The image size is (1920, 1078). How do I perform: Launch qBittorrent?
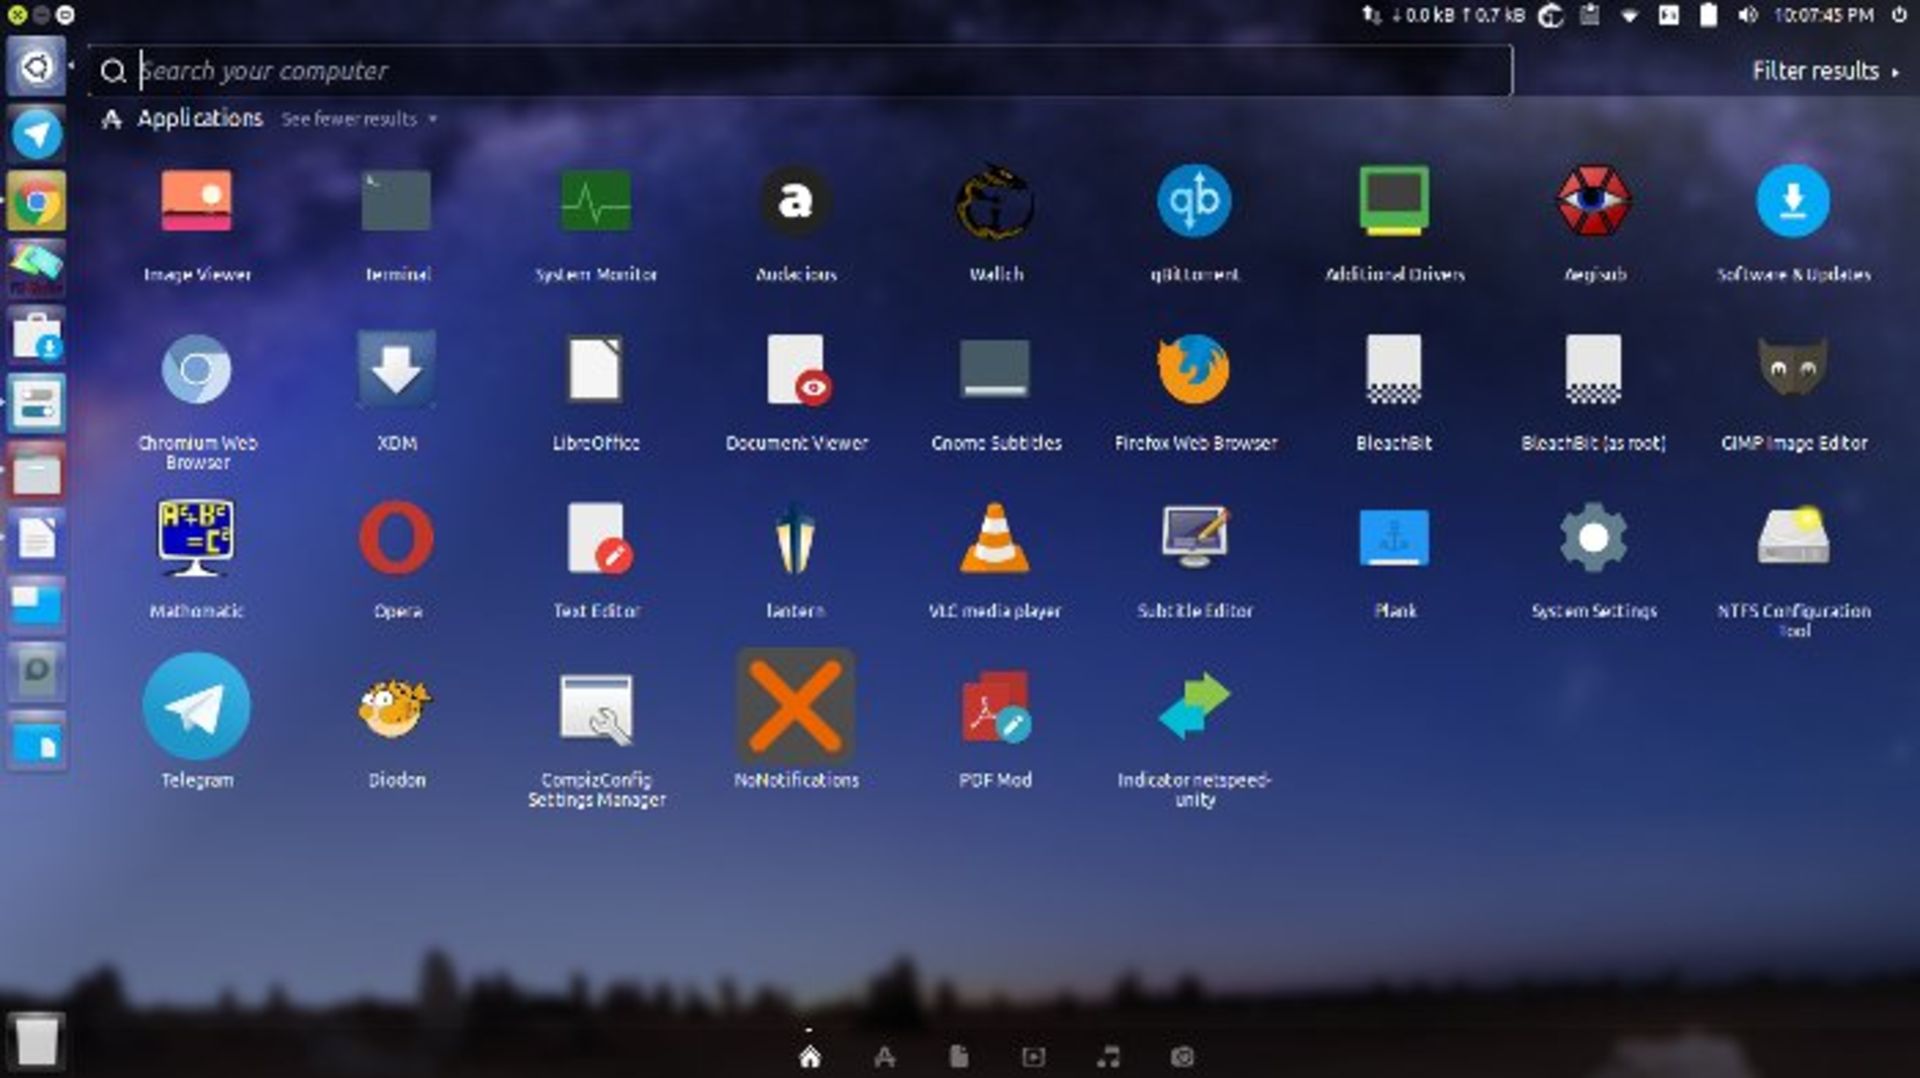coord(1194,202)
